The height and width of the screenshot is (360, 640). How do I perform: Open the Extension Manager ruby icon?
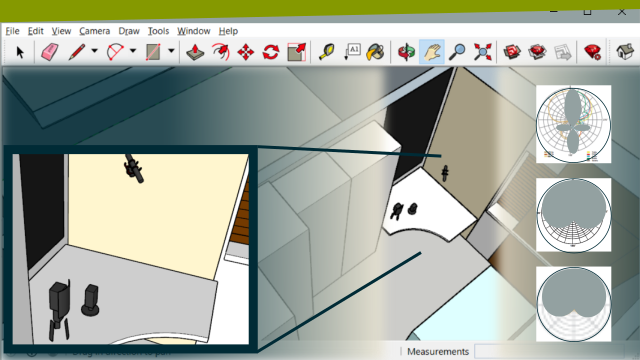click(x=593, y=52)
